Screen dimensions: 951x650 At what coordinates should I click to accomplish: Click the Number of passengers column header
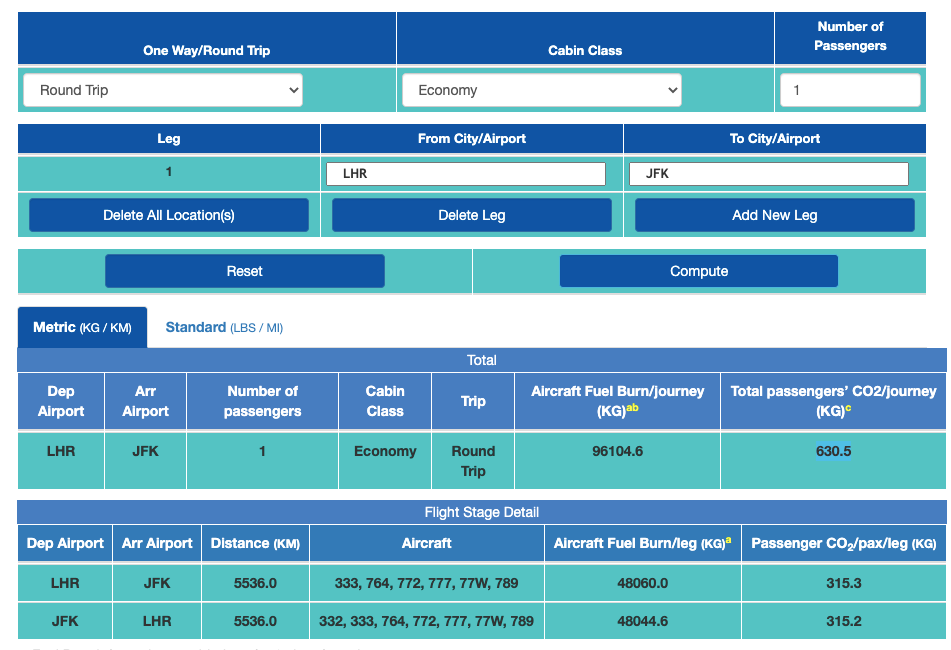263,401
